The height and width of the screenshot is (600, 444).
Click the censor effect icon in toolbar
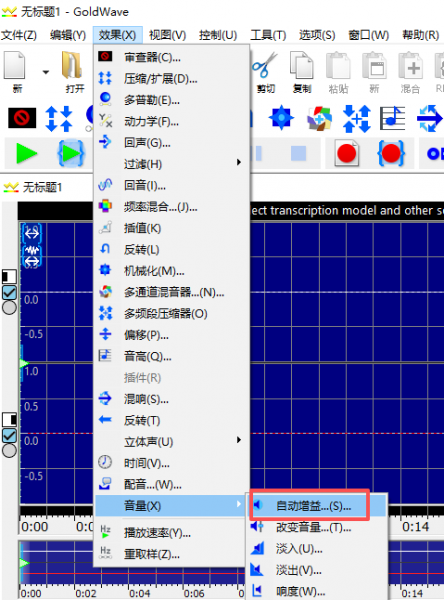(22, 118)
